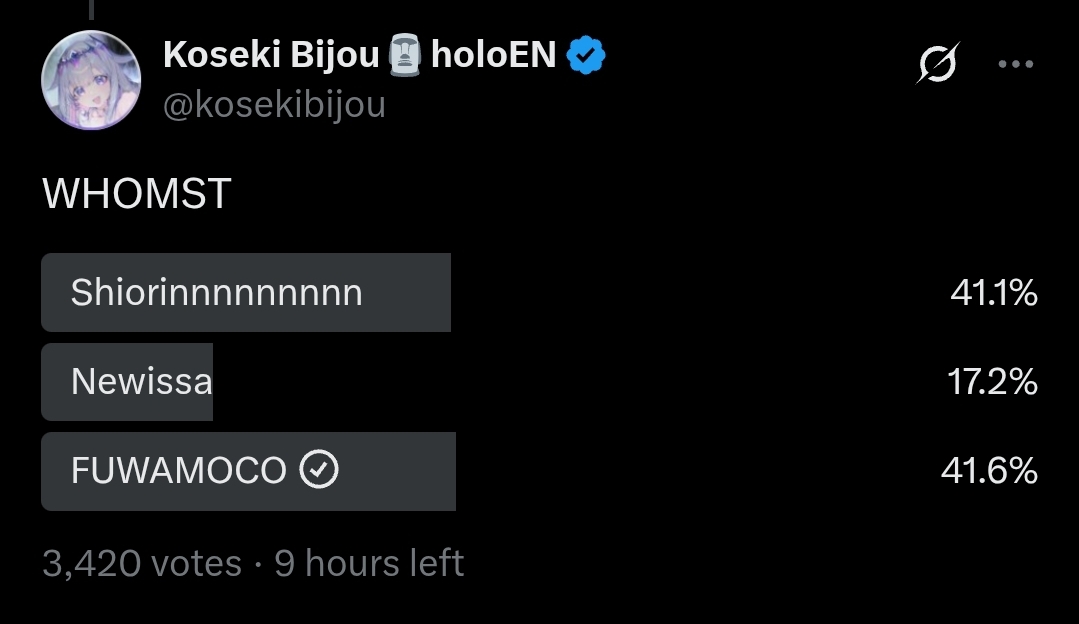The image size is (1079, 624).
Task: Click the Grok slash-circle icon
Action: click(938, 64)
